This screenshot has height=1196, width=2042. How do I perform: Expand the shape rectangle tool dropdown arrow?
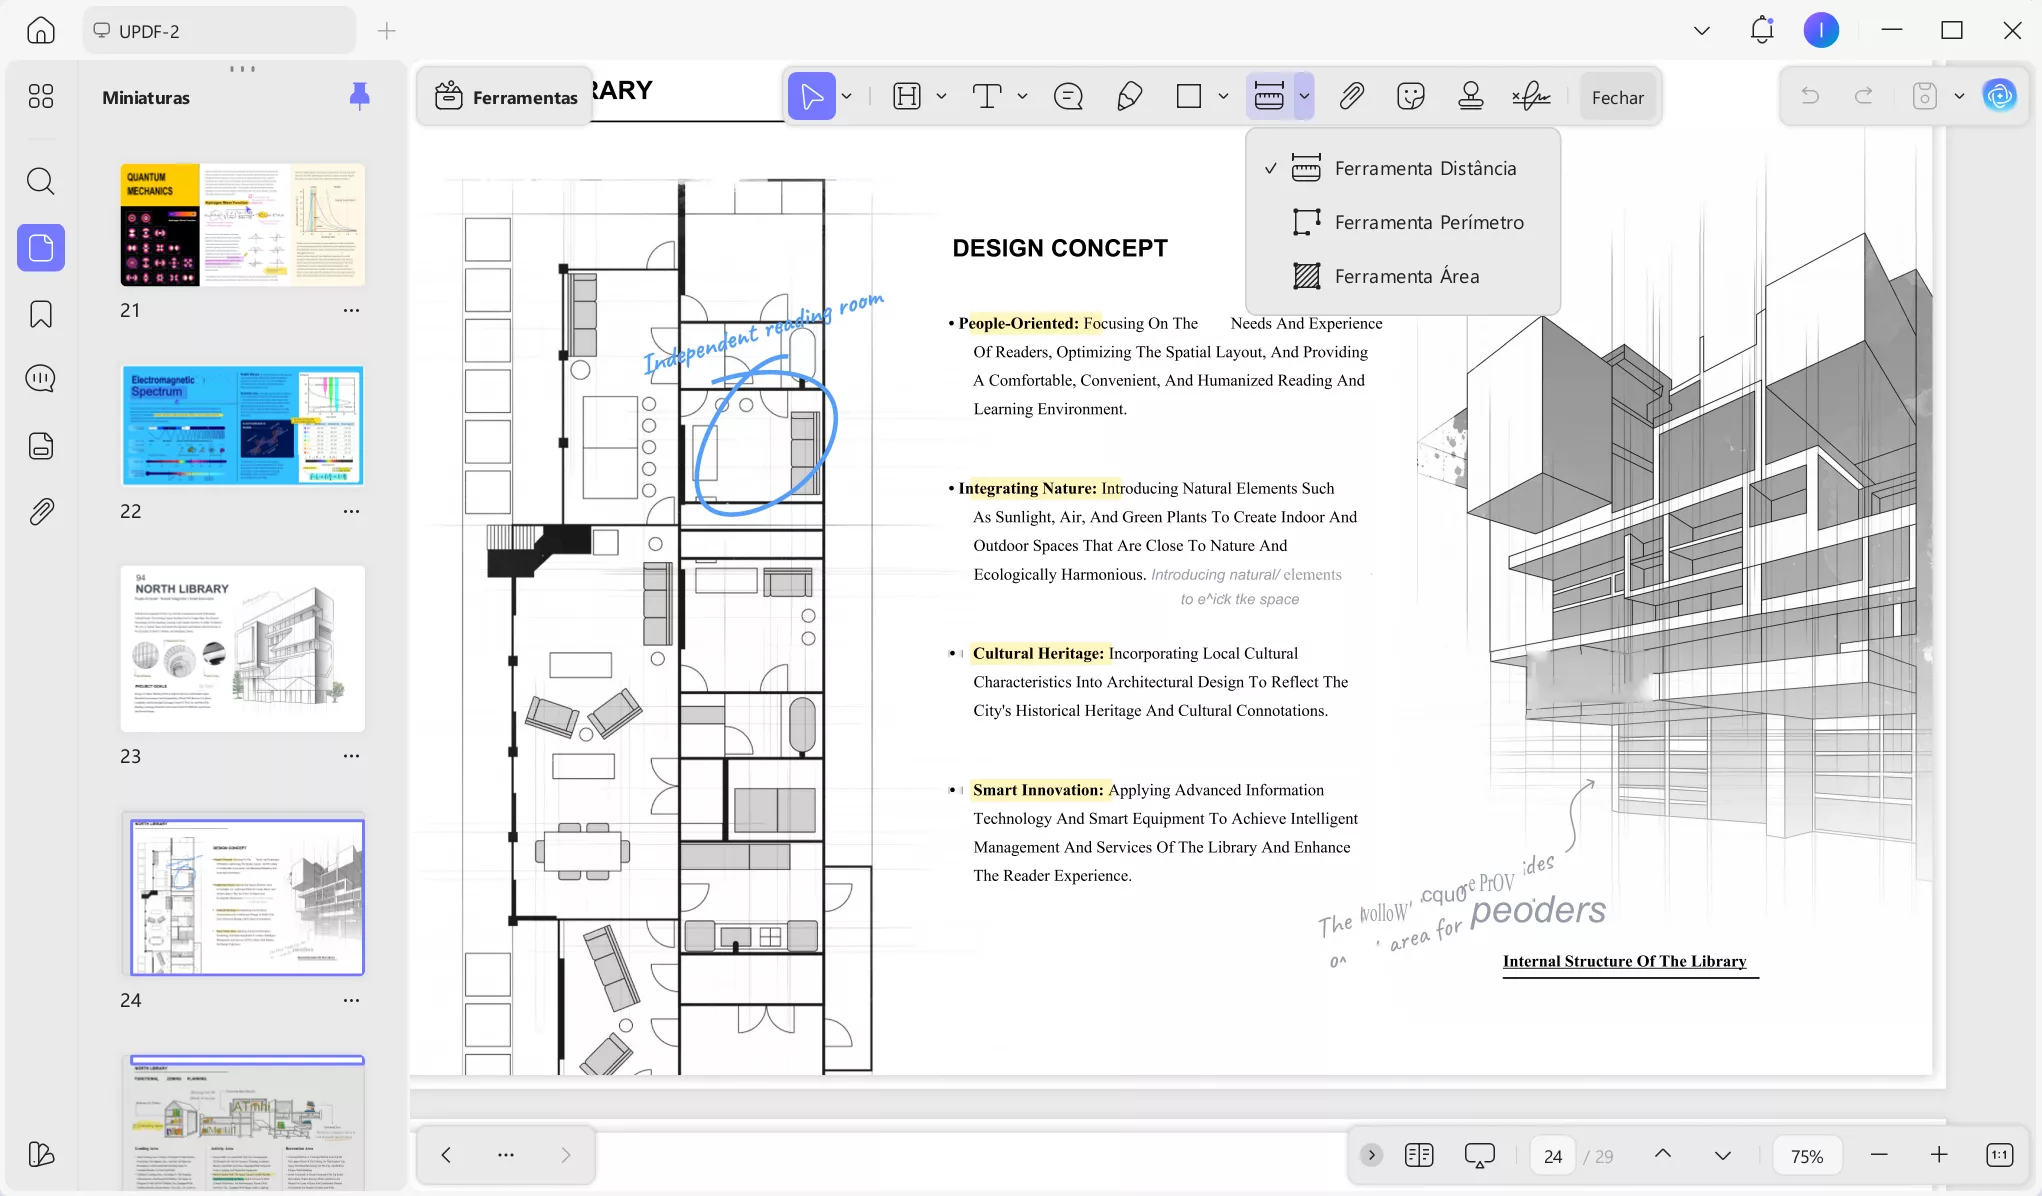[x=1223, y=96]
